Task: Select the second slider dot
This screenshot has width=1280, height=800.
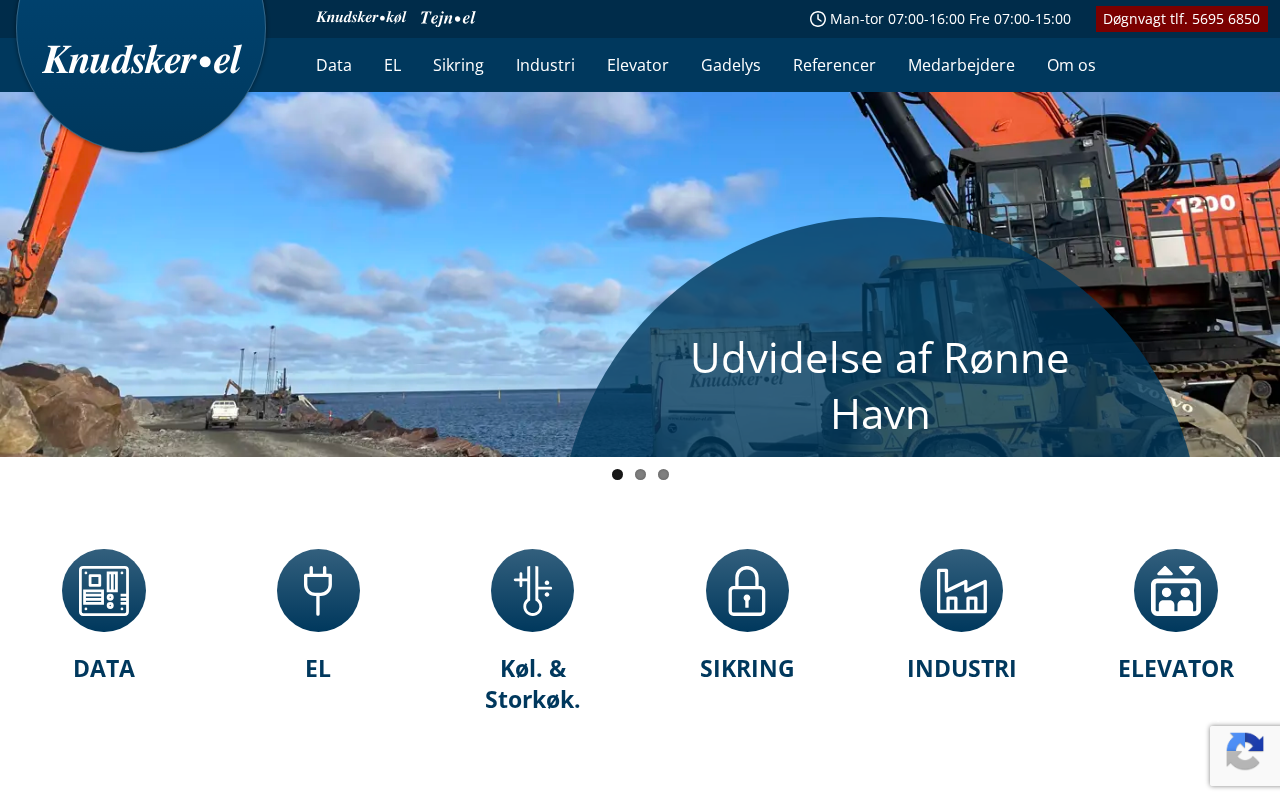Action: (641, 475)
